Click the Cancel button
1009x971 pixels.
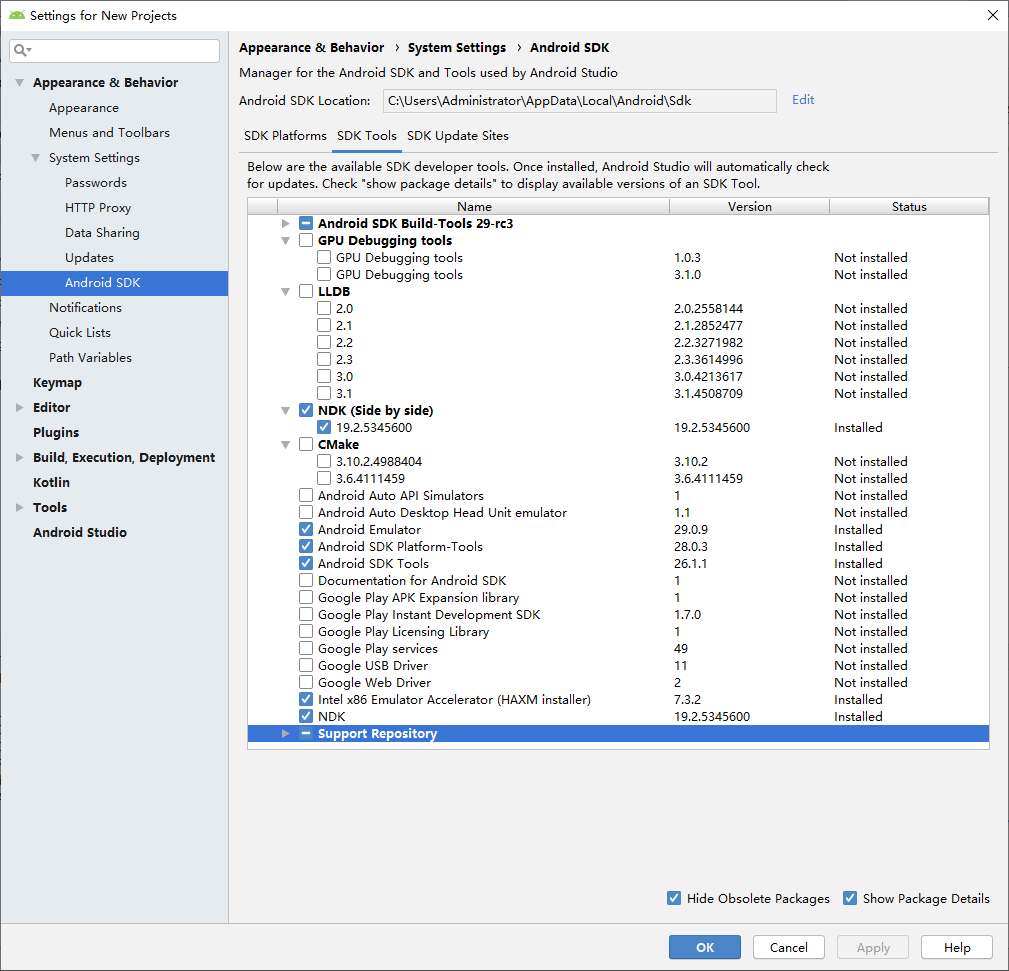pyautogui.click(x=789, y=947)
